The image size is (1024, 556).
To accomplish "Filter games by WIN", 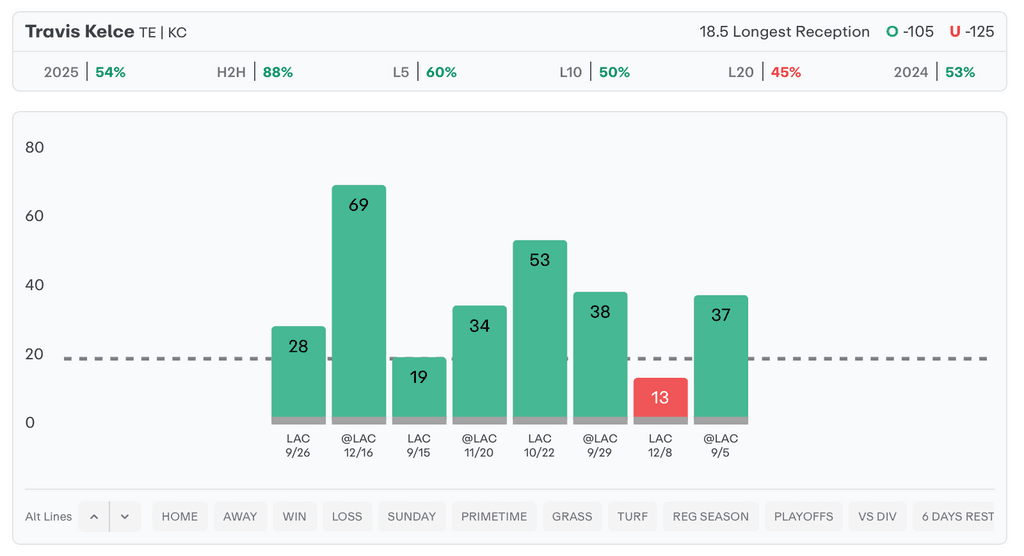I will [x=295, y=517].
